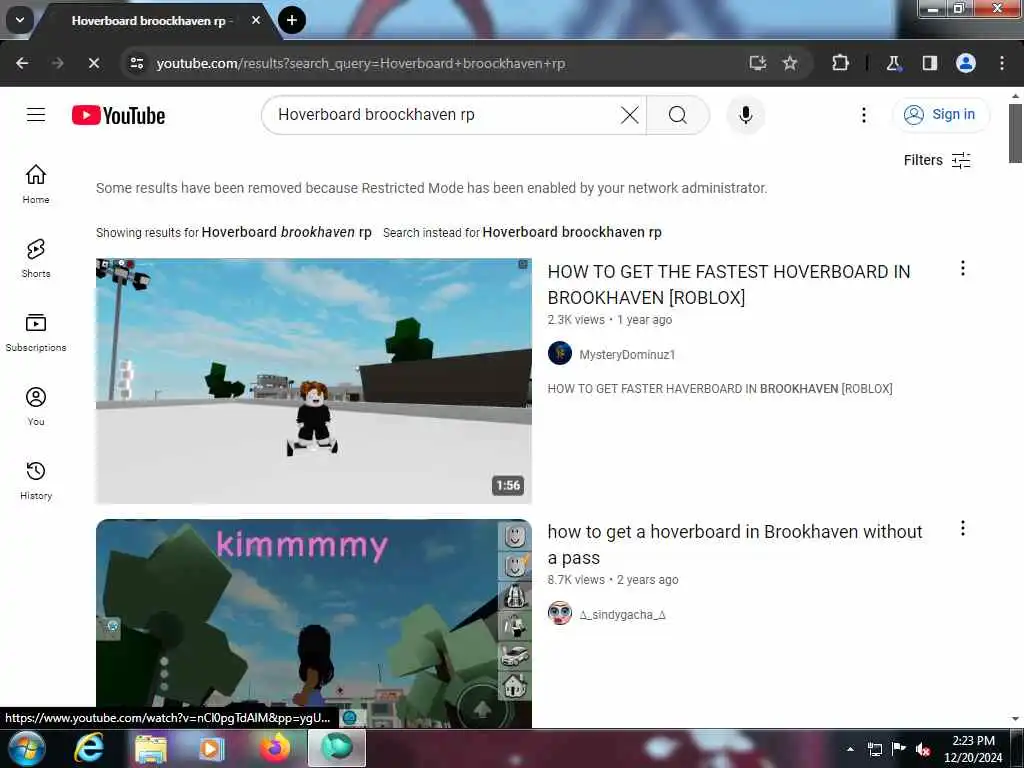
Task: Open Shorts in the sidebar
Action: click(x=36, y=258)
